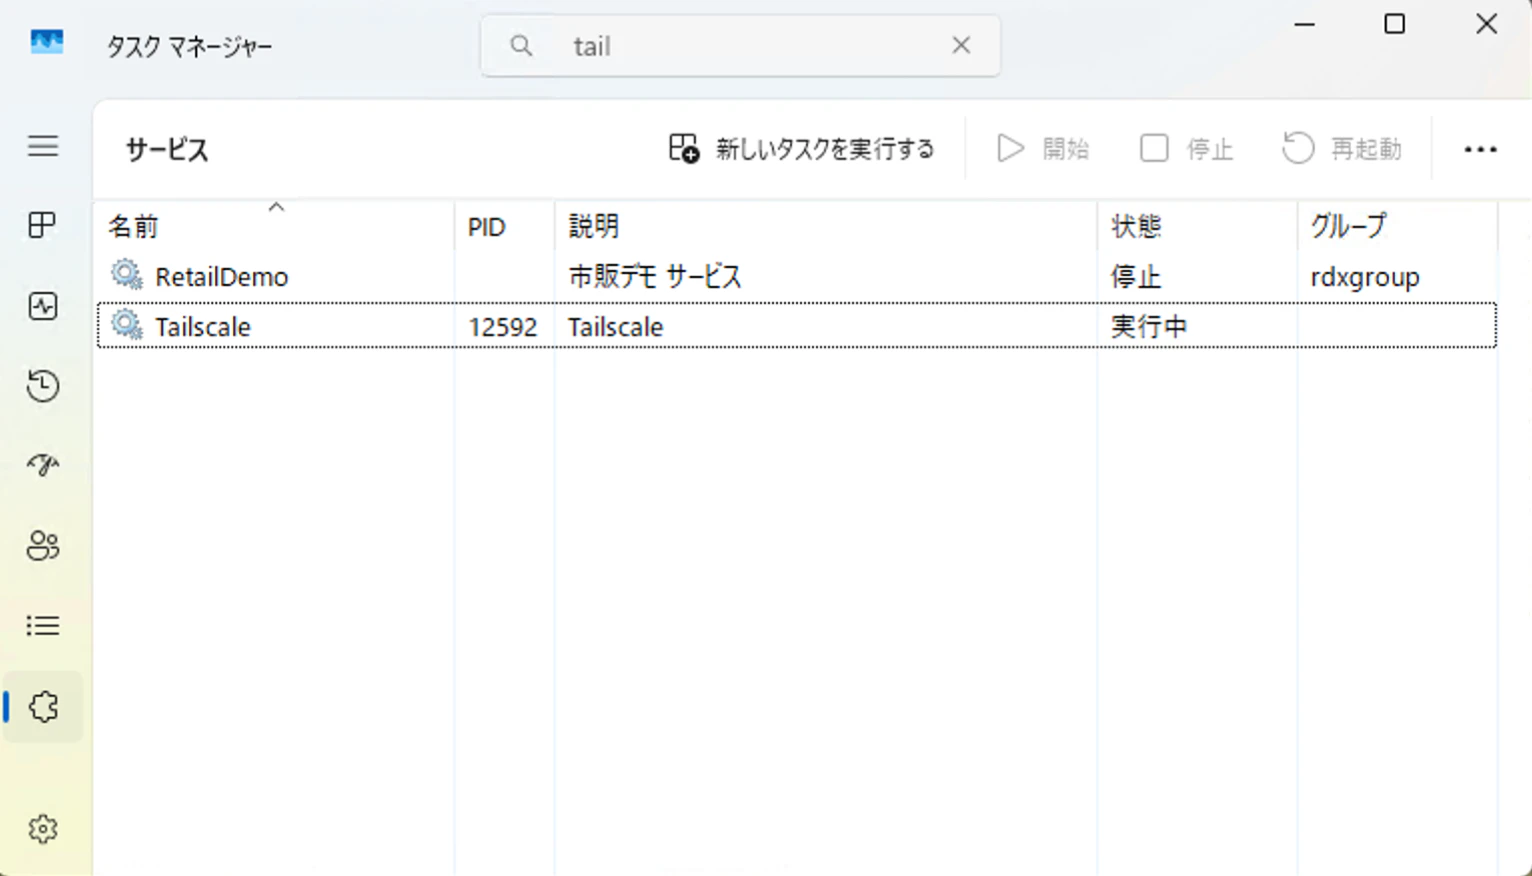Run new task (新しいタスクを実行する)
Screen dimensions: 1532x876
coord(801,149)
